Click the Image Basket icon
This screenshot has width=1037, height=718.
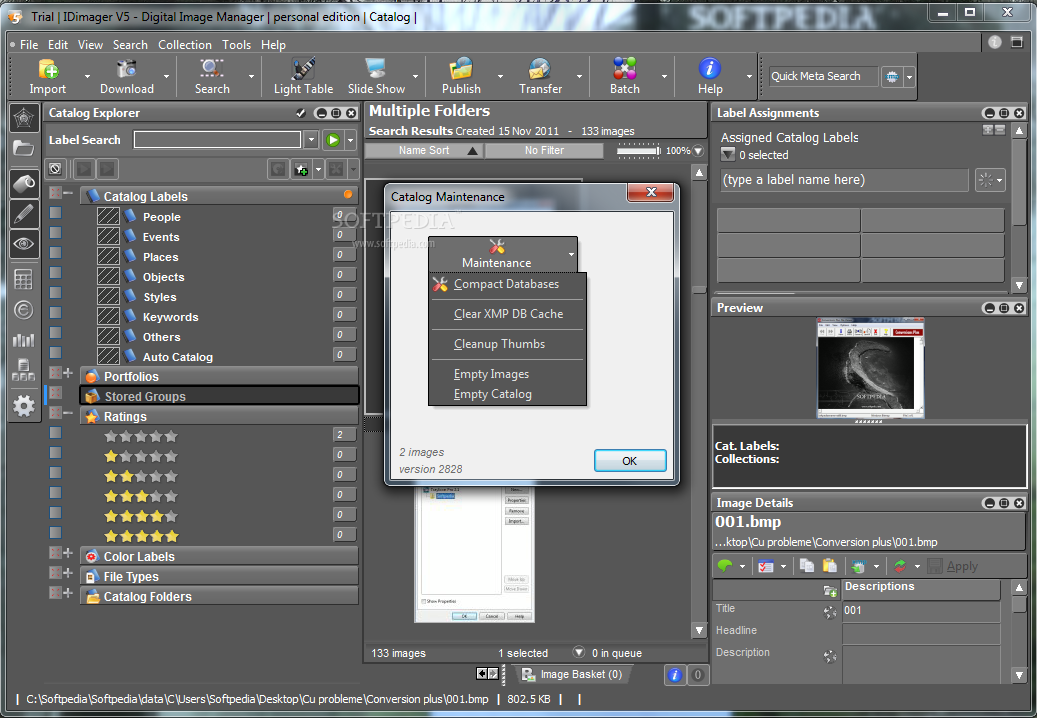click(x=528, y=674)
